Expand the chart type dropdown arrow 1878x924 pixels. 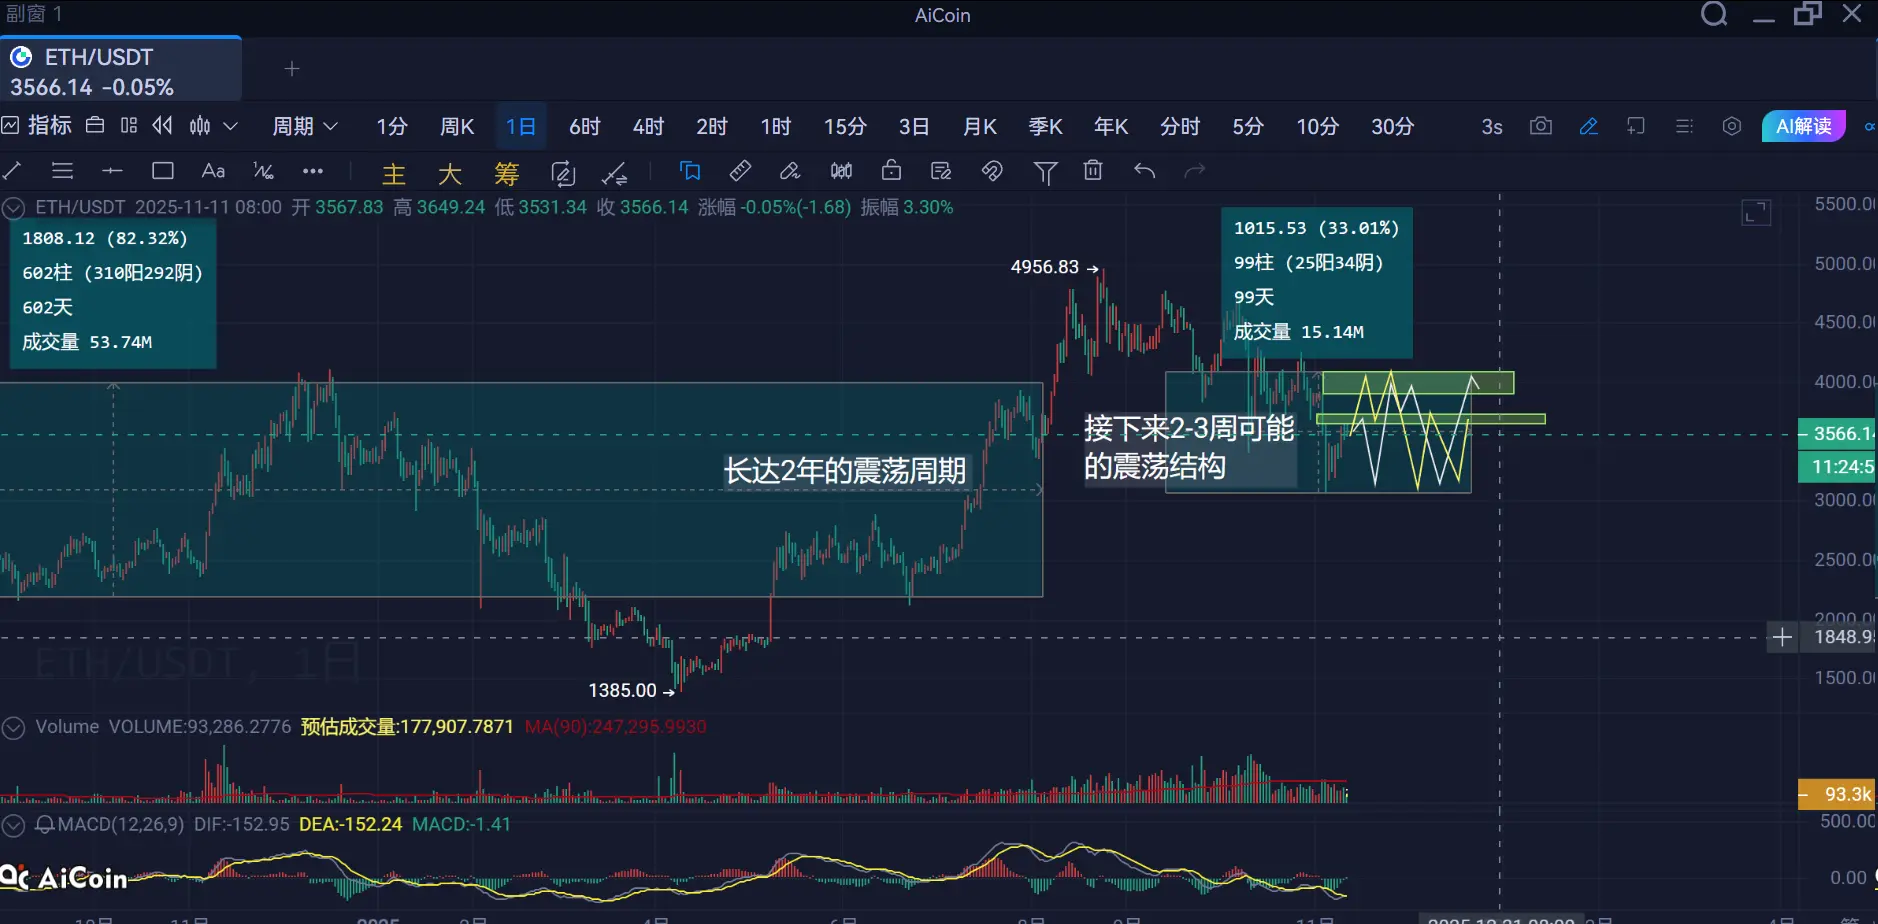click(230, 126)
